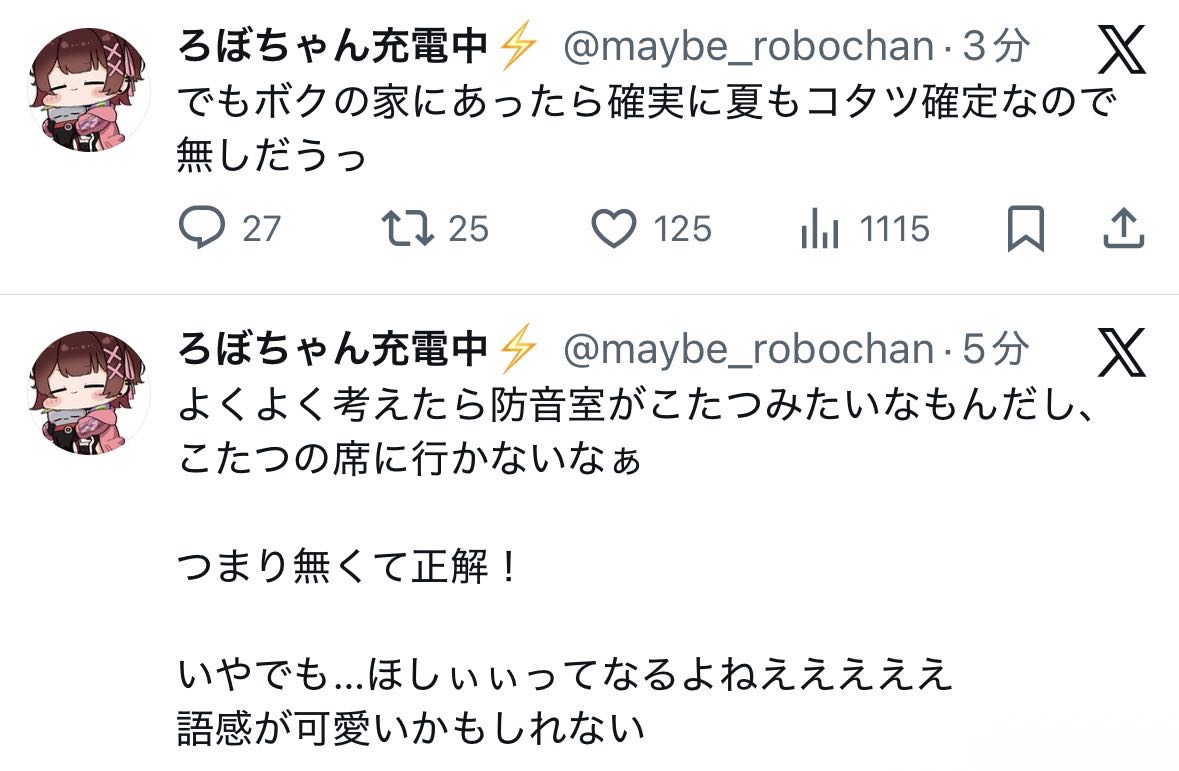This screenshot has height=771, width=1179.
Task: Click ろぼちゃん充電中 name on second tweet
Action: (x=333, y=349)
